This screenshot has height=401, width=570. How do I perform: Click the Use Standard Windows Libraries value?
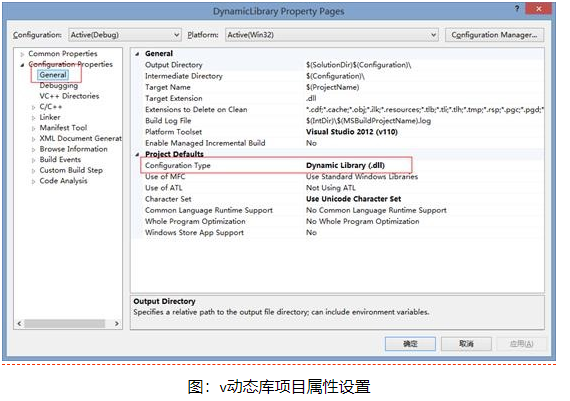(362, 177)
